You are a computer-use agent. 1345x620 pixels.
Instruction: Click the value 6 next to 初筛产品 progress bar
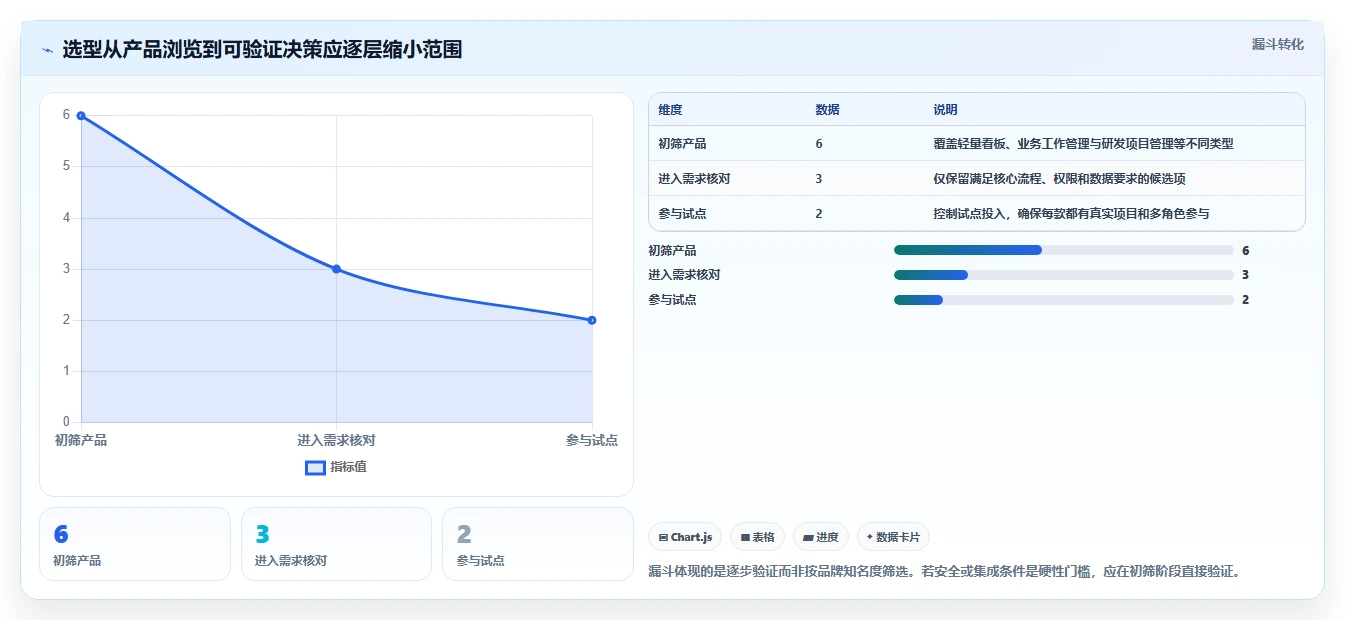coord(1246,251)
